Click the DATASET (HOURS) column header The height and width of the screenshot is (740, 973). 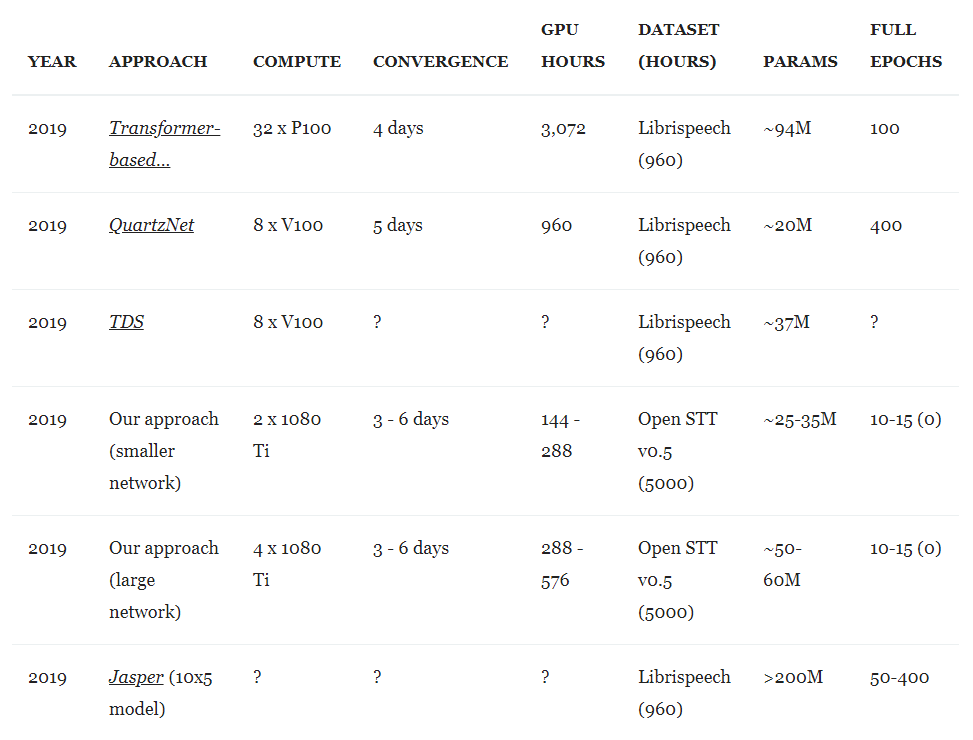[x=678, y=46]
